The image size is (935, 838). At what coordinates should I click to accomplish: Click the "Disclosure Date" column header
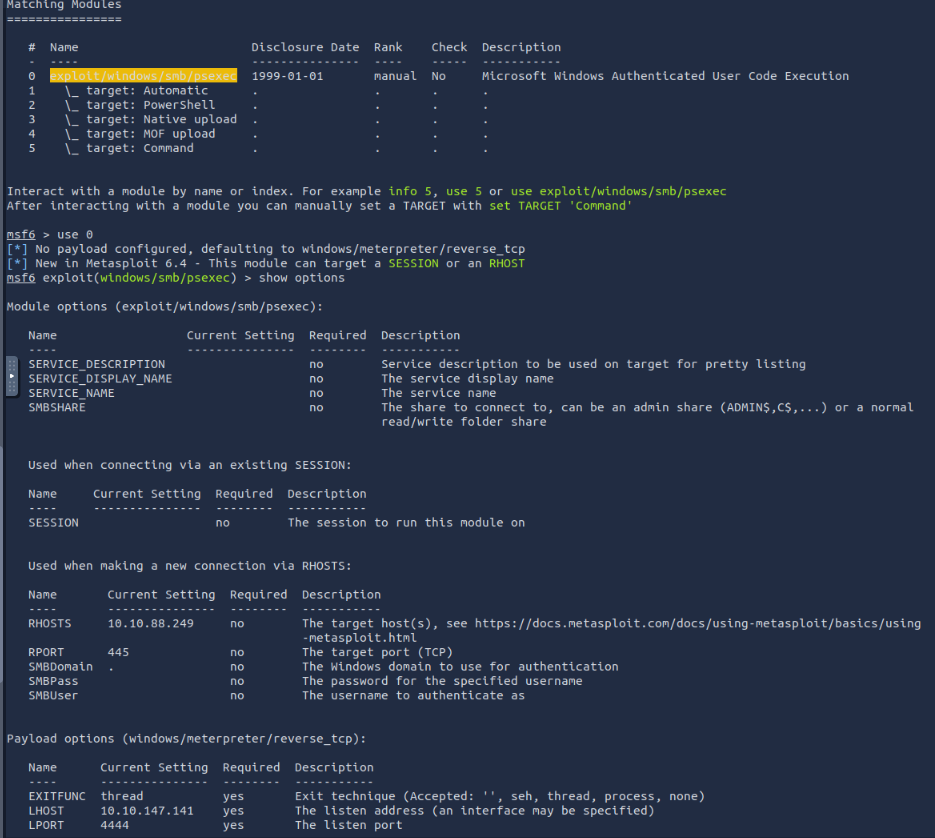tap(305, 47)
